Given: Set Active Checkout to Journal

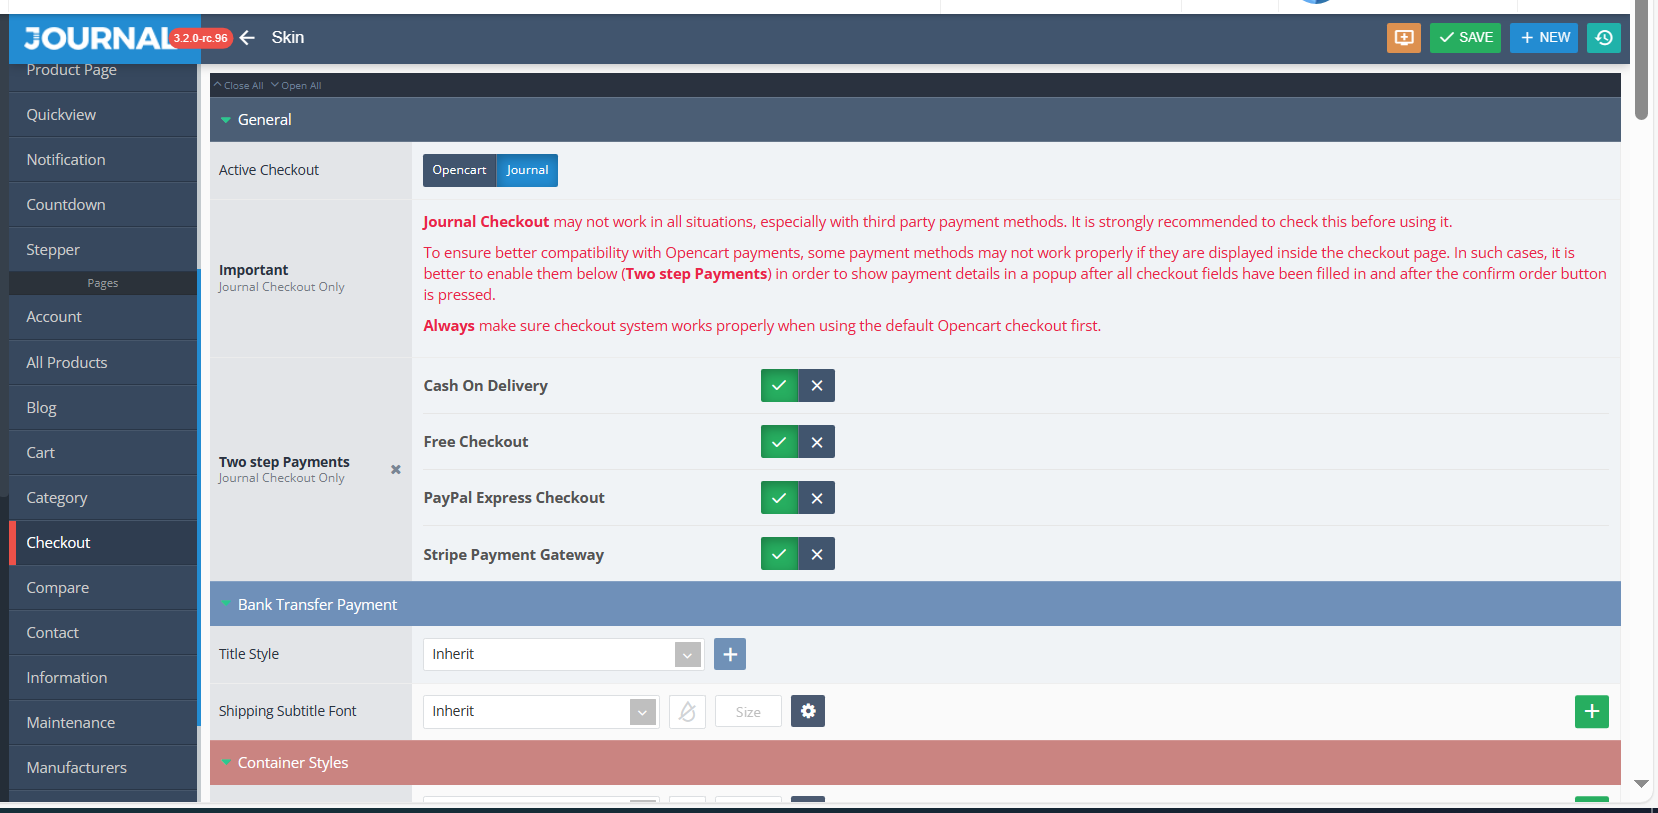Looking at the screenshot, I should [x=527, y=170].
